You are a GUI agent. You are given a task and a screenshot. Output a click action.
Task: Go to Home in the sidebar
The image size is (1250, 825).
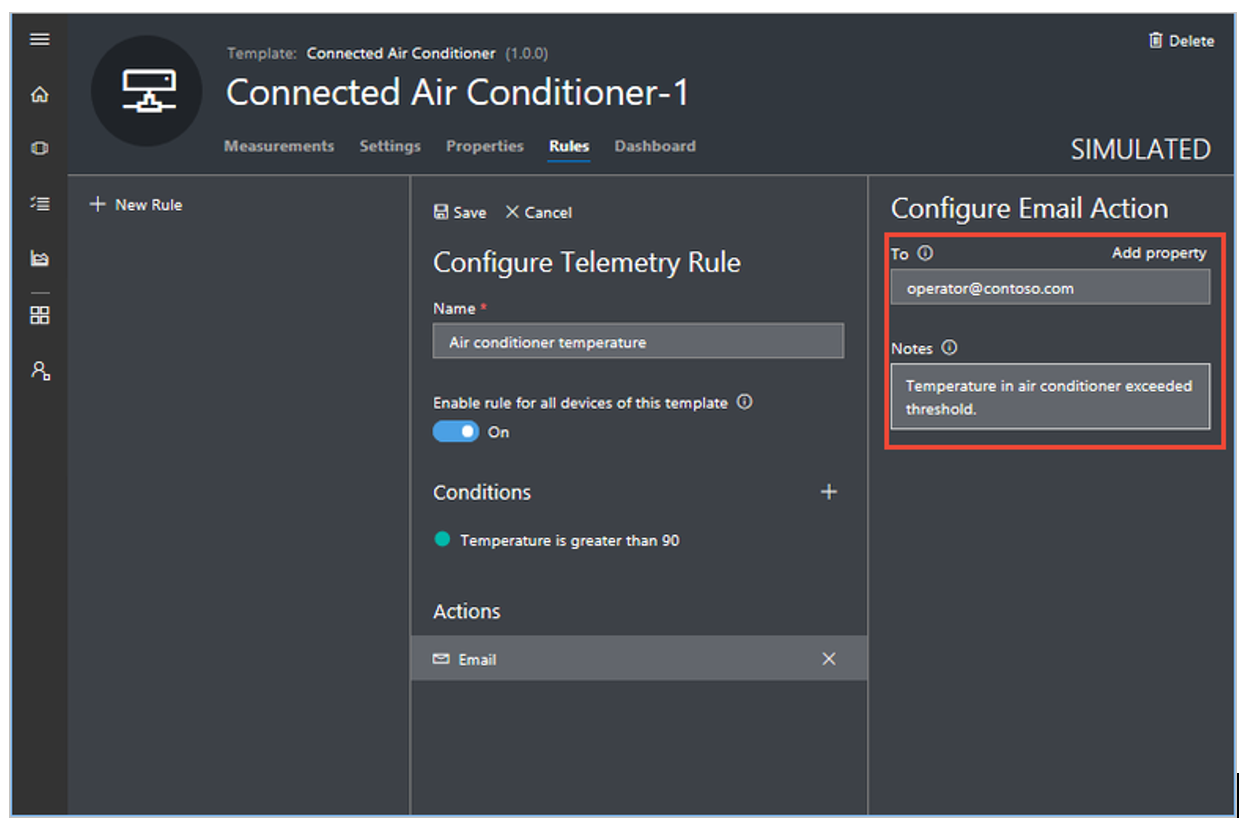click(39, 95)
